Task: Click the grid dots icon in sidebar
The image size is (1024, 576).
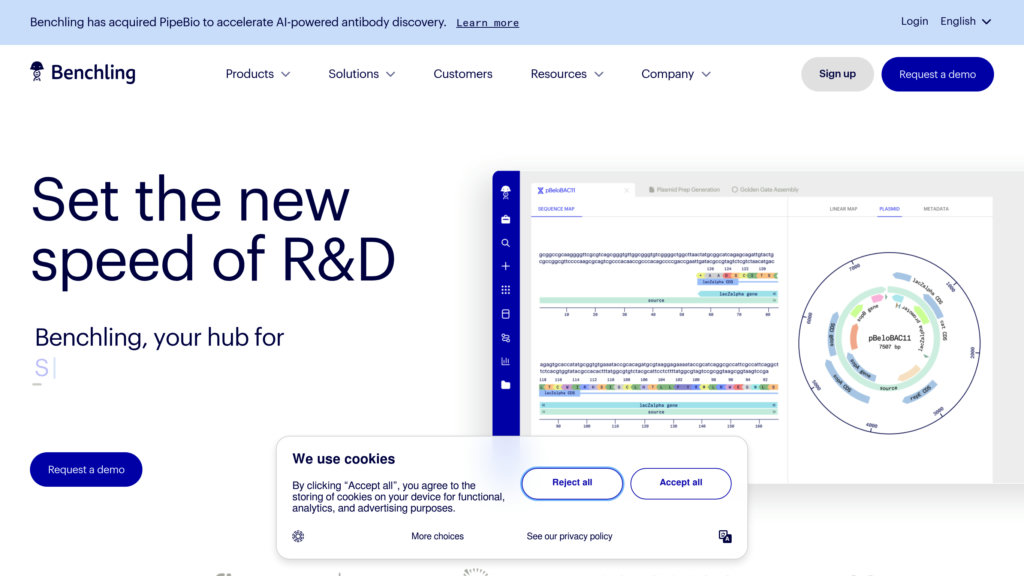Action: 506,290
